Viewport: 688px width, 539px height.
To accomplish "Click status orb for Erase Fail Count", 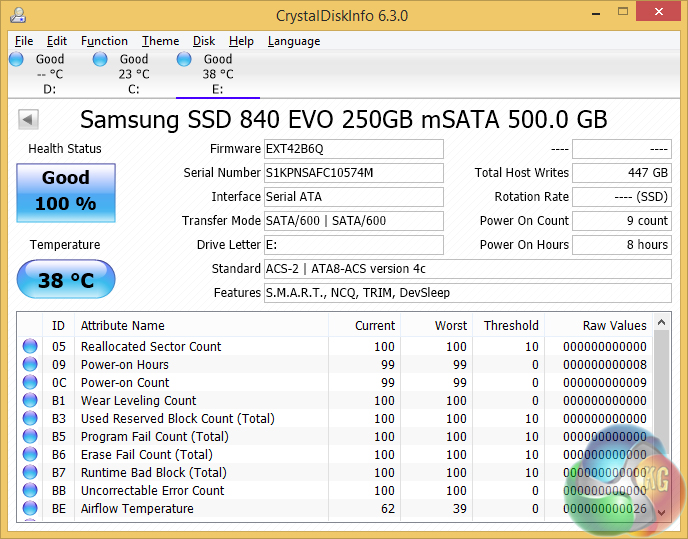I will click(x=30, y=455).
